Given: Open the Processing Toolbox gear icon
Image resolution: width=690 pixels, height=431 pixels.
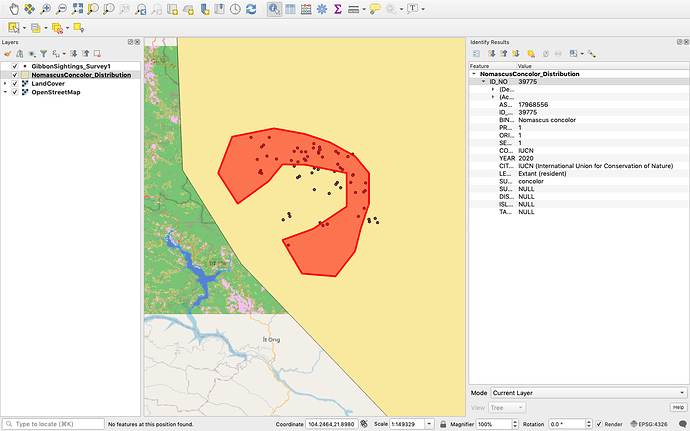Looking at the screenshot, I should click(x=322, y=9).
